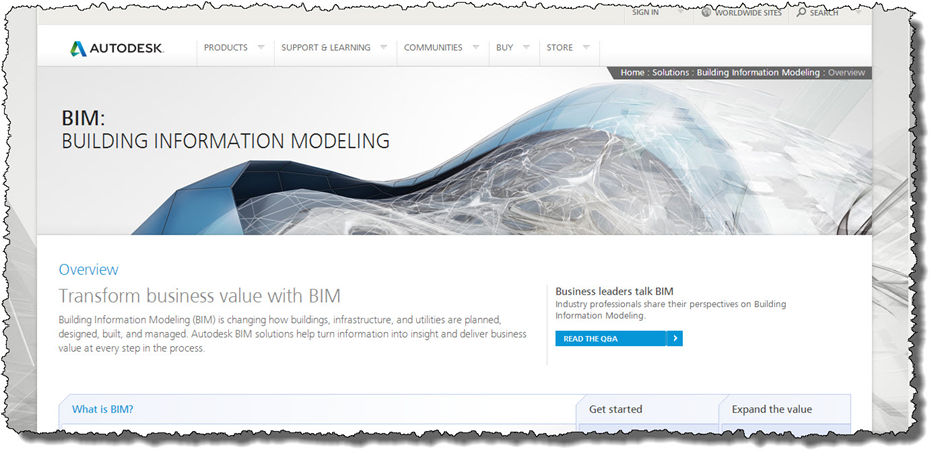Image resolution: width=940 pixels, height=460 pixels.
Task: Open the Products menu
Action: coord(225,47)
